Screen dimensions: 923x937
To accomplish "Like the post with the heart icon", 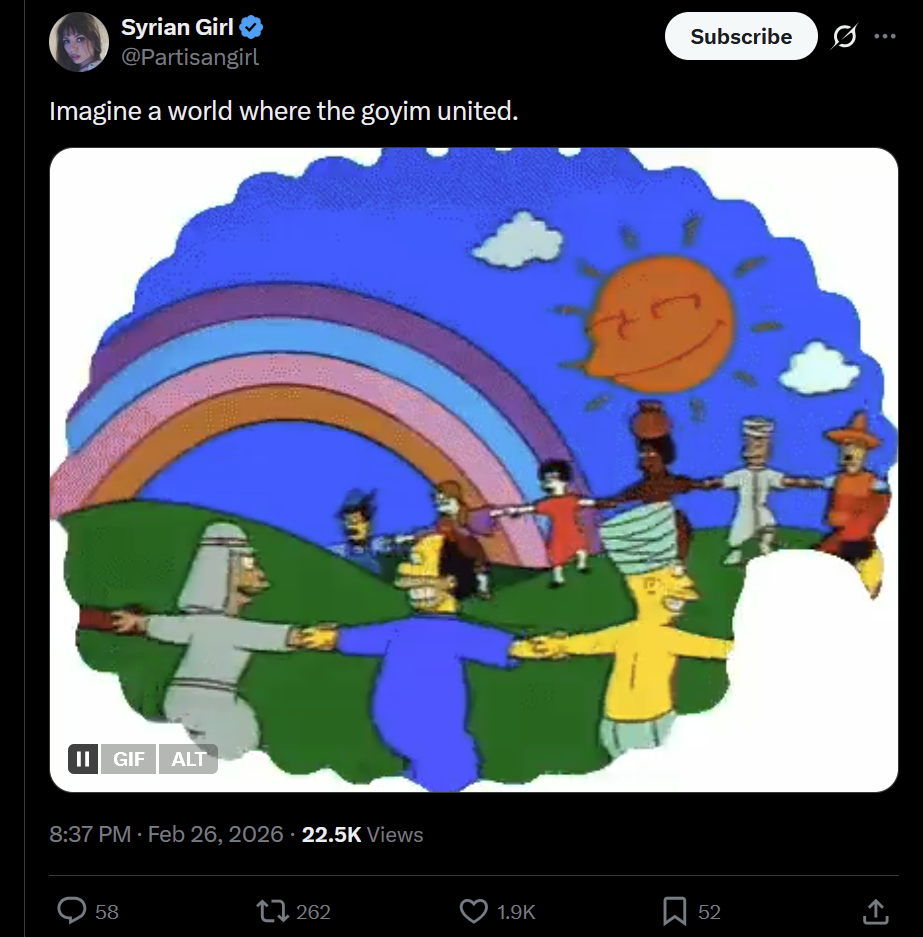I will pyautogui.click(x=473, y=910).
